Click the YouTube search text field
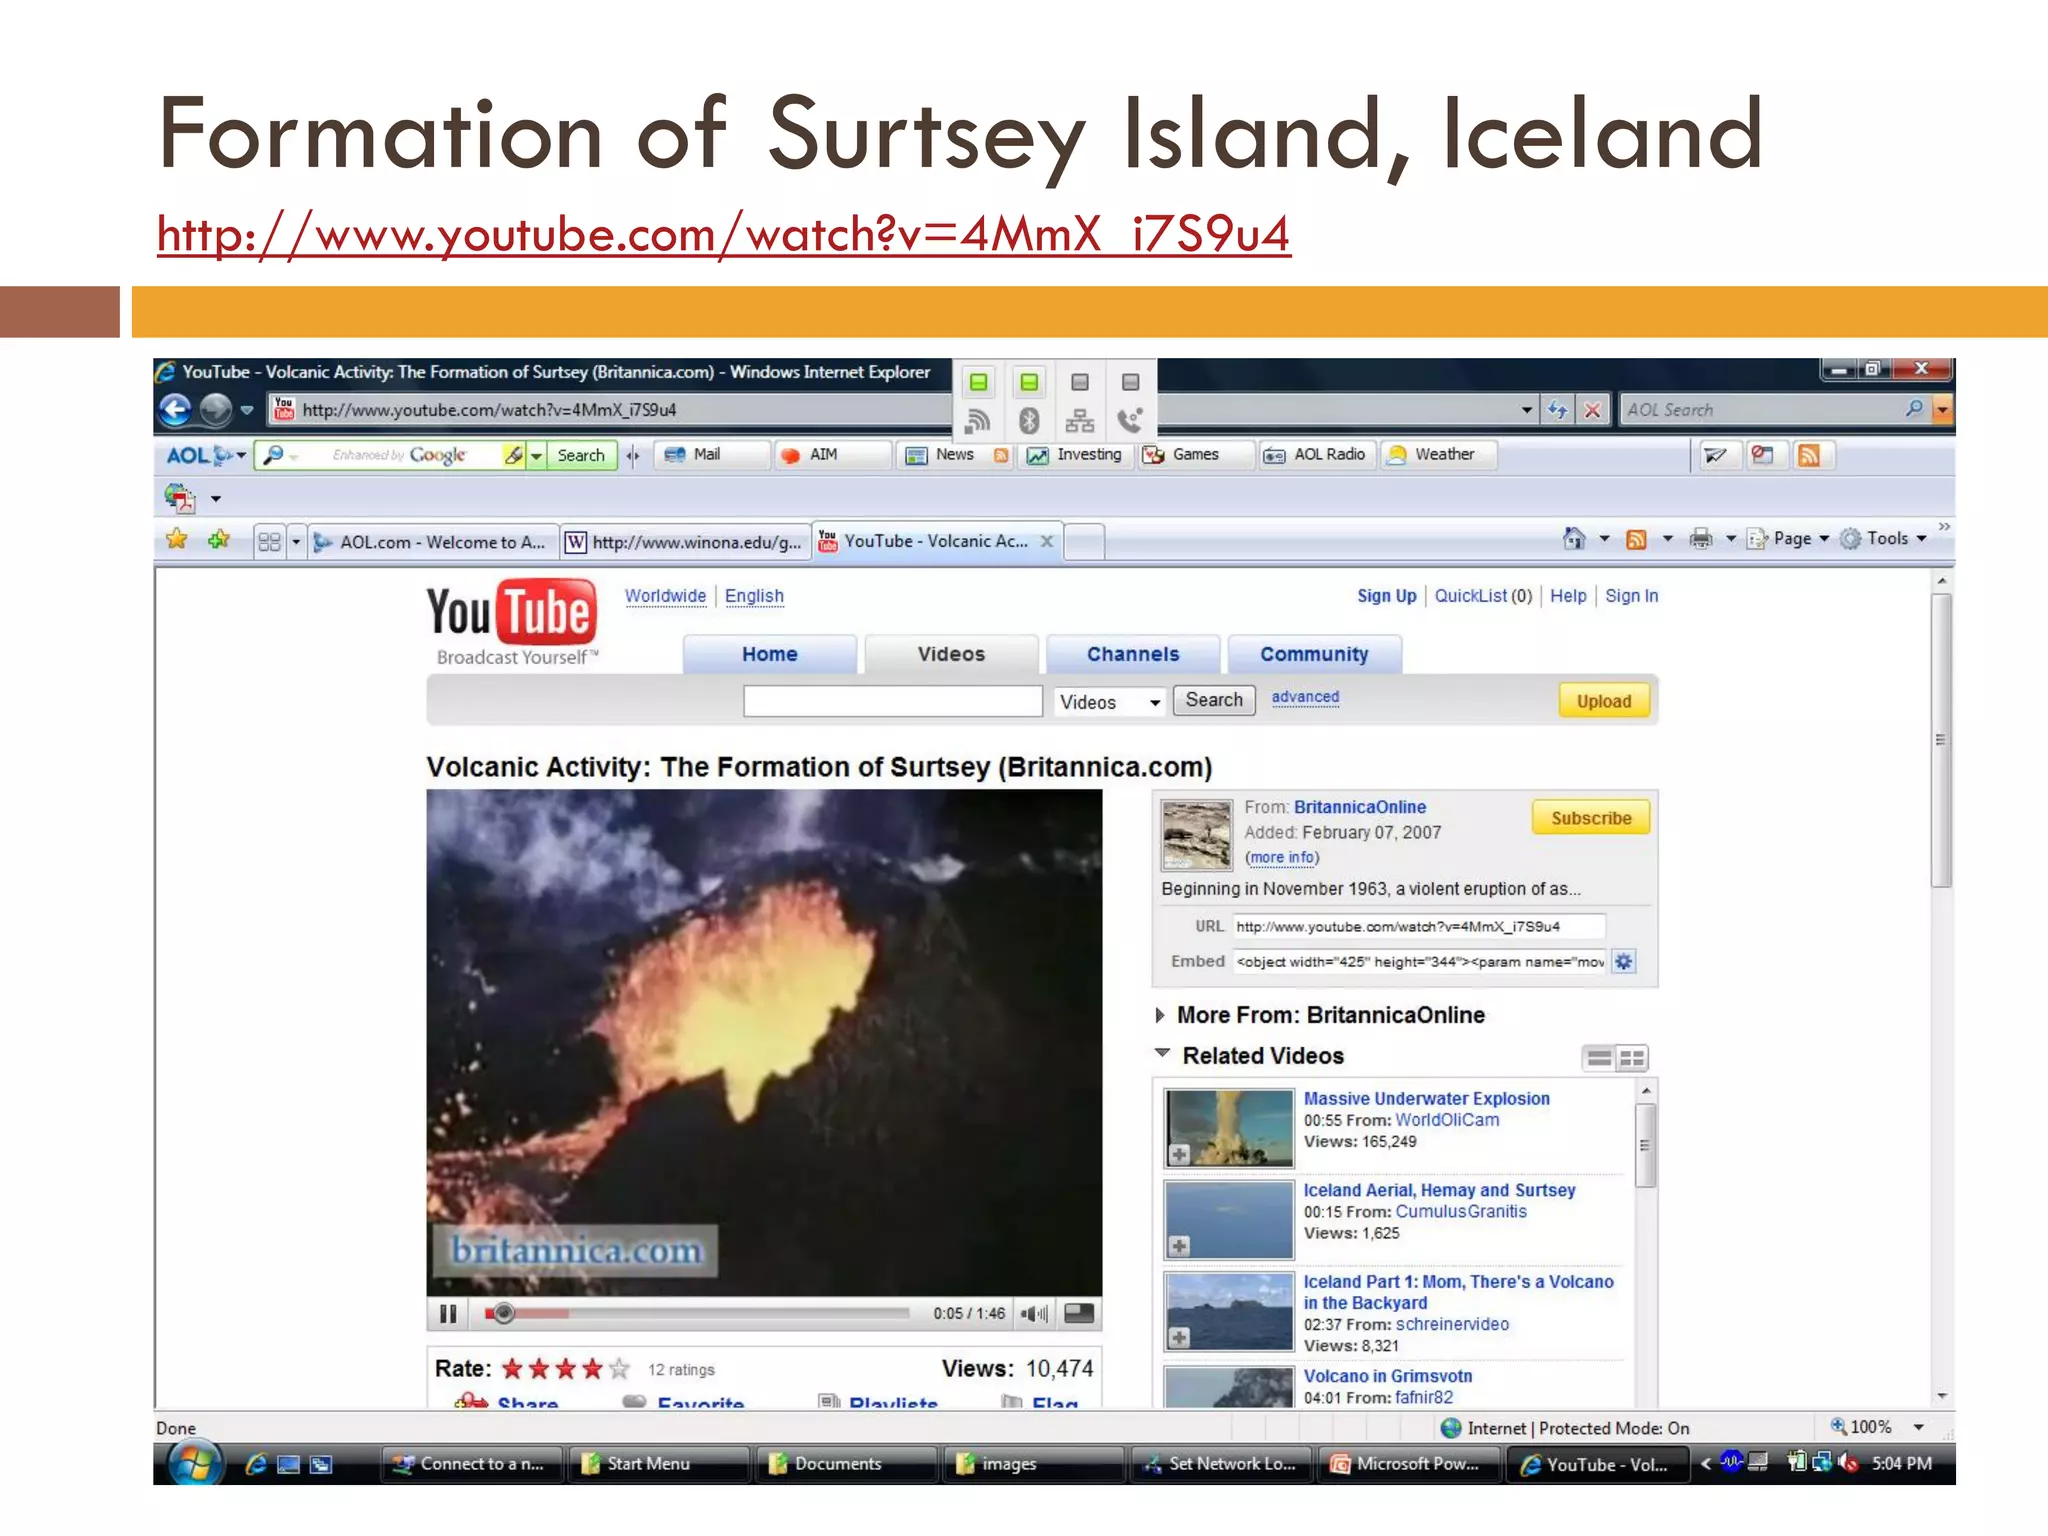The width and height of the screenshot is (2048, 1536). coord(893,701)
